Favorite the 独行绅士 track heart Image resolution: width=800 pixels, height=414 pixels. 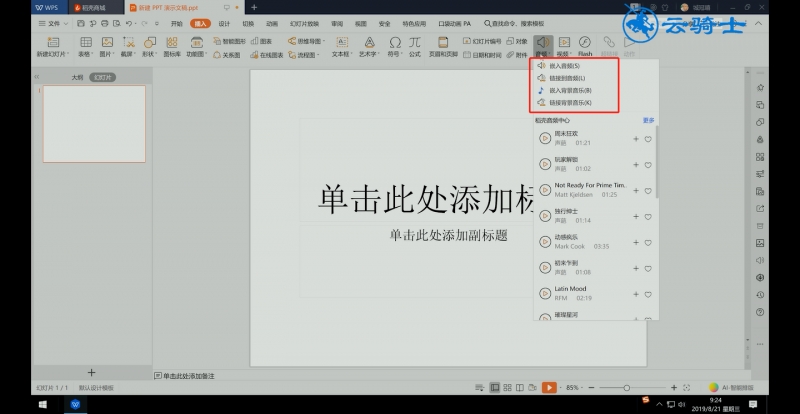(648, 217)
